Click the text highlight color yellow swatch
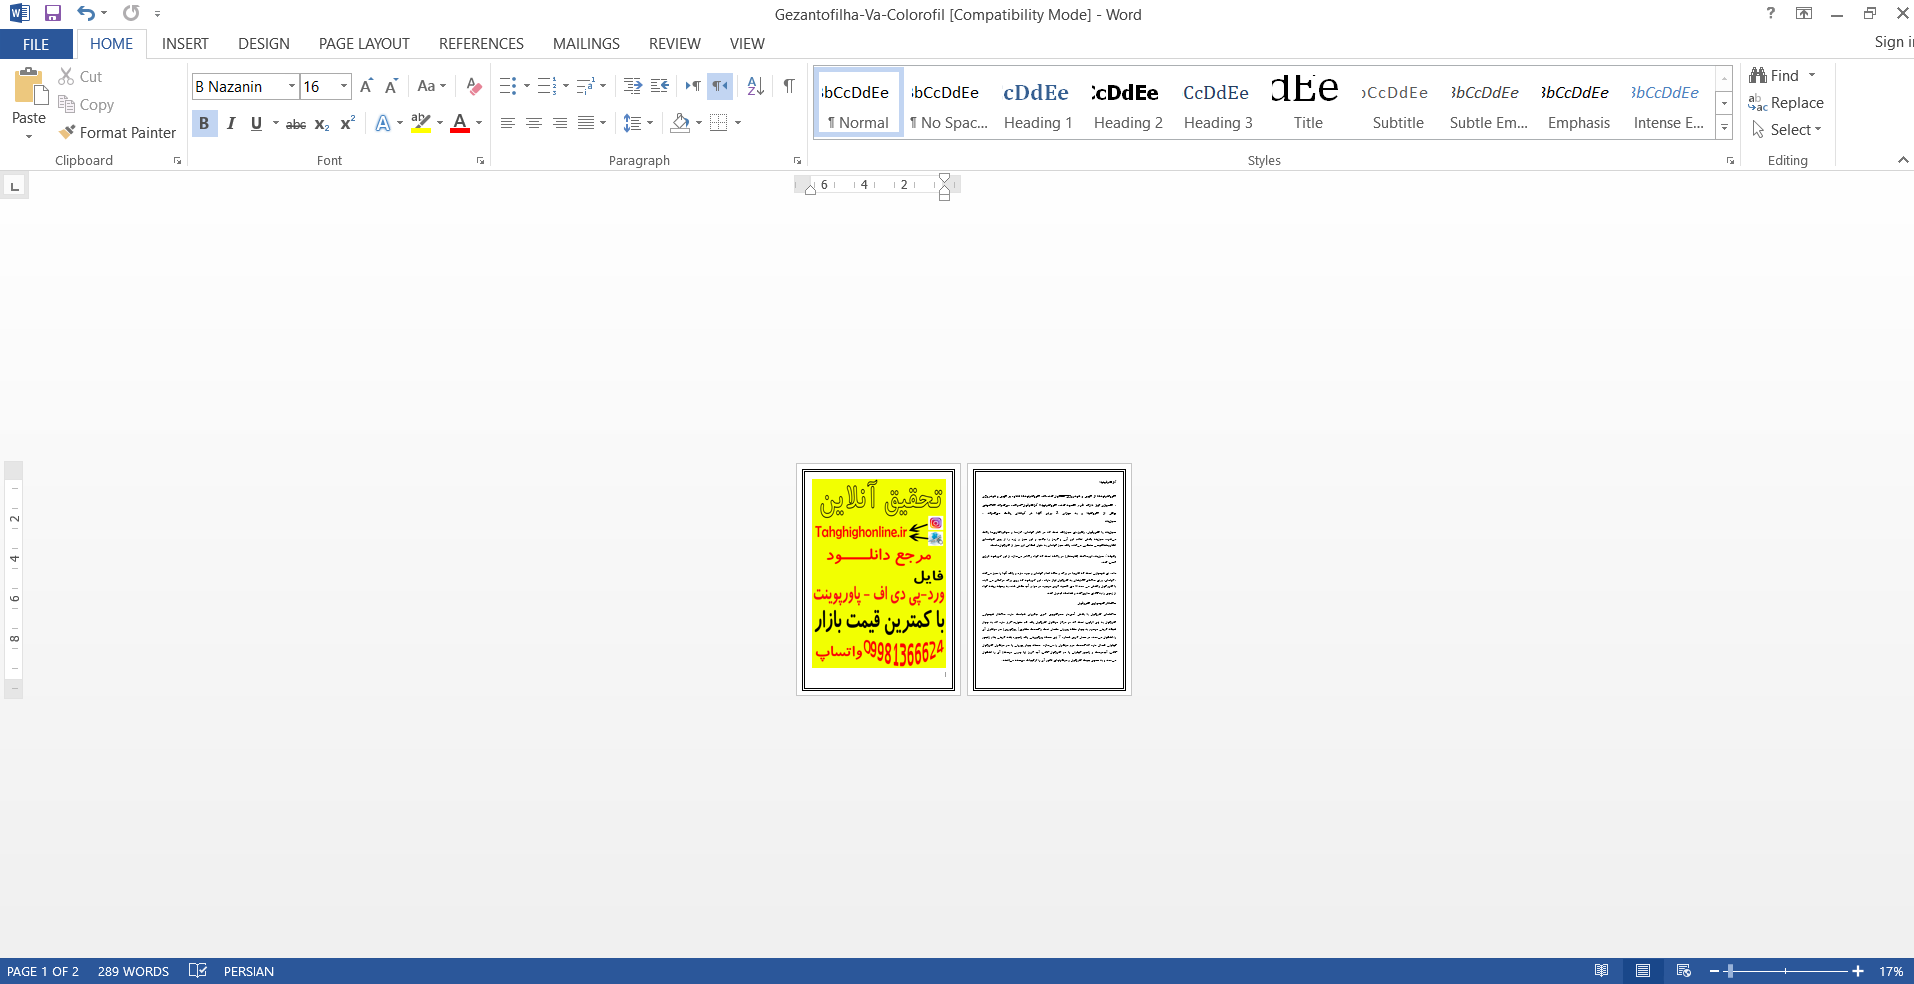Viewport: 1914px width, 984px height. [421, 124]
